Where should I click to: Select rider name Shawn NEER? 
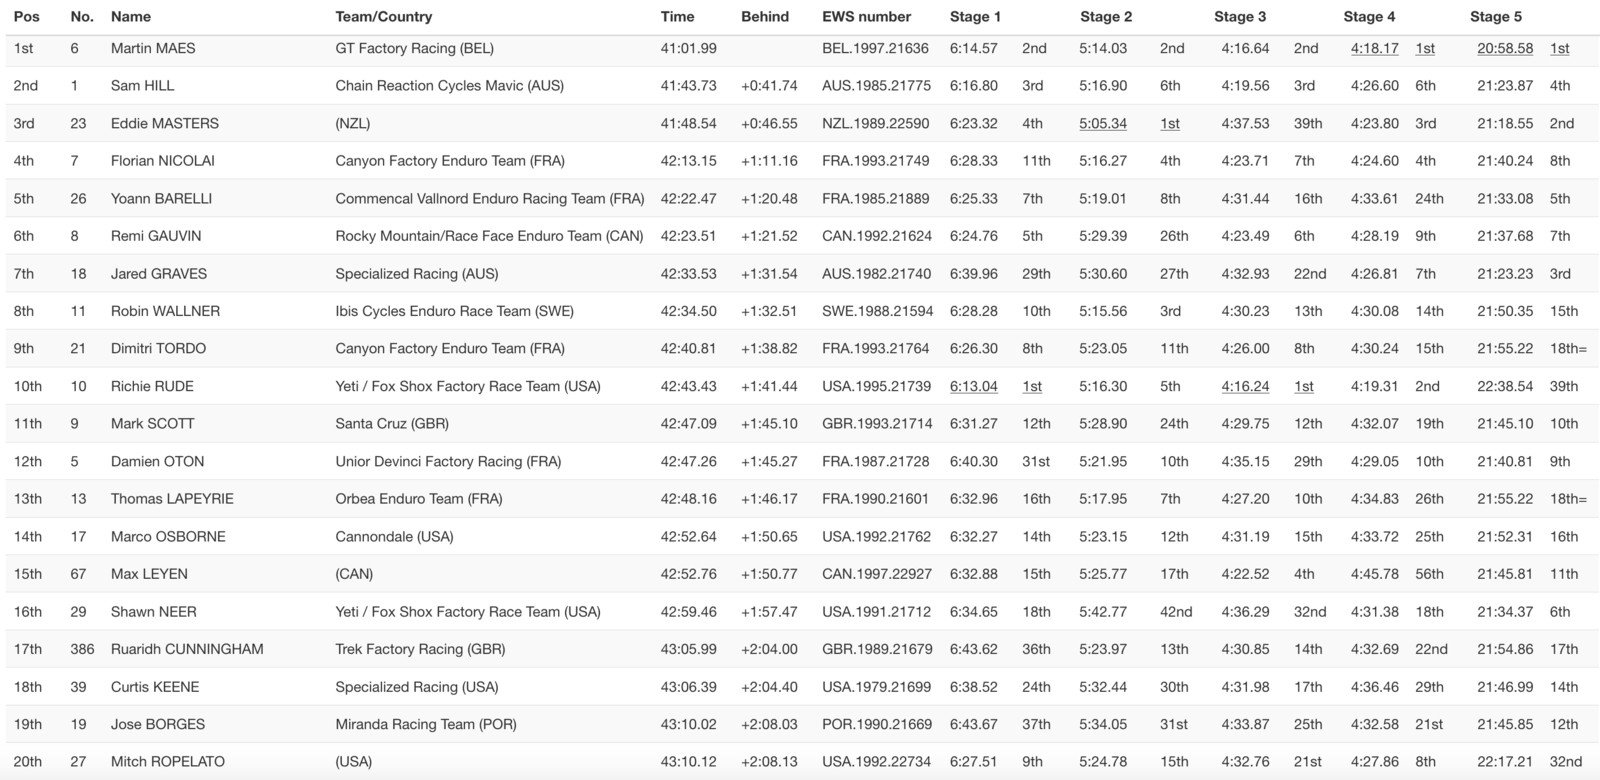[154, 611]
